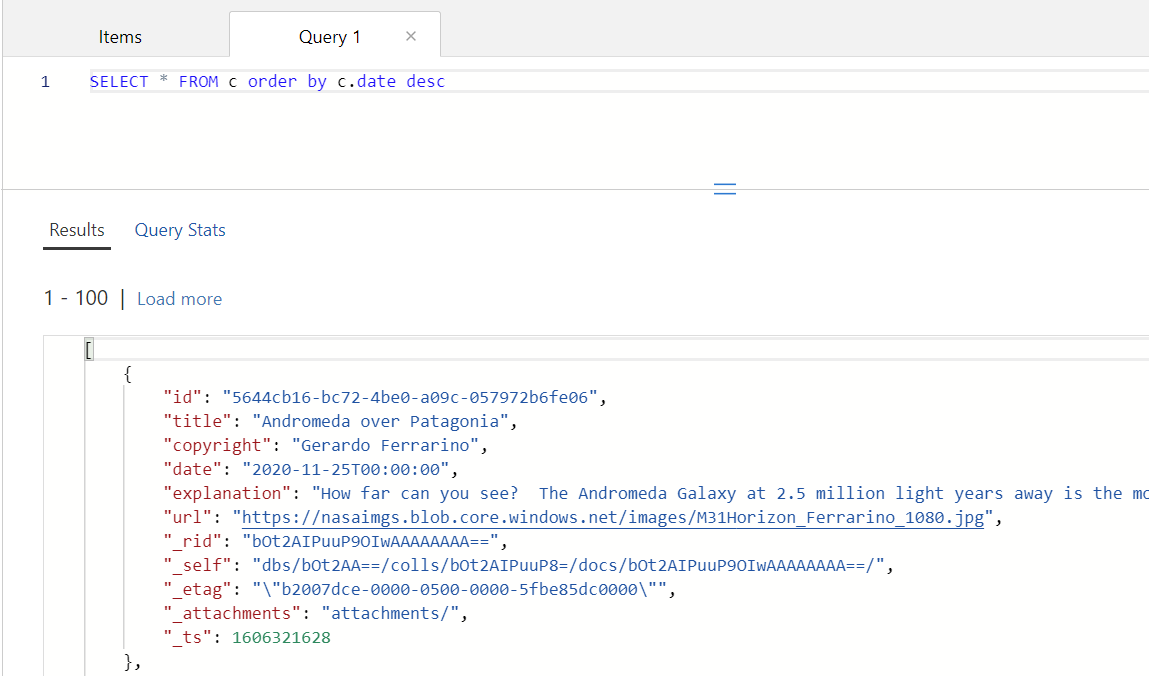Open the Results tab

click(77, 230)
